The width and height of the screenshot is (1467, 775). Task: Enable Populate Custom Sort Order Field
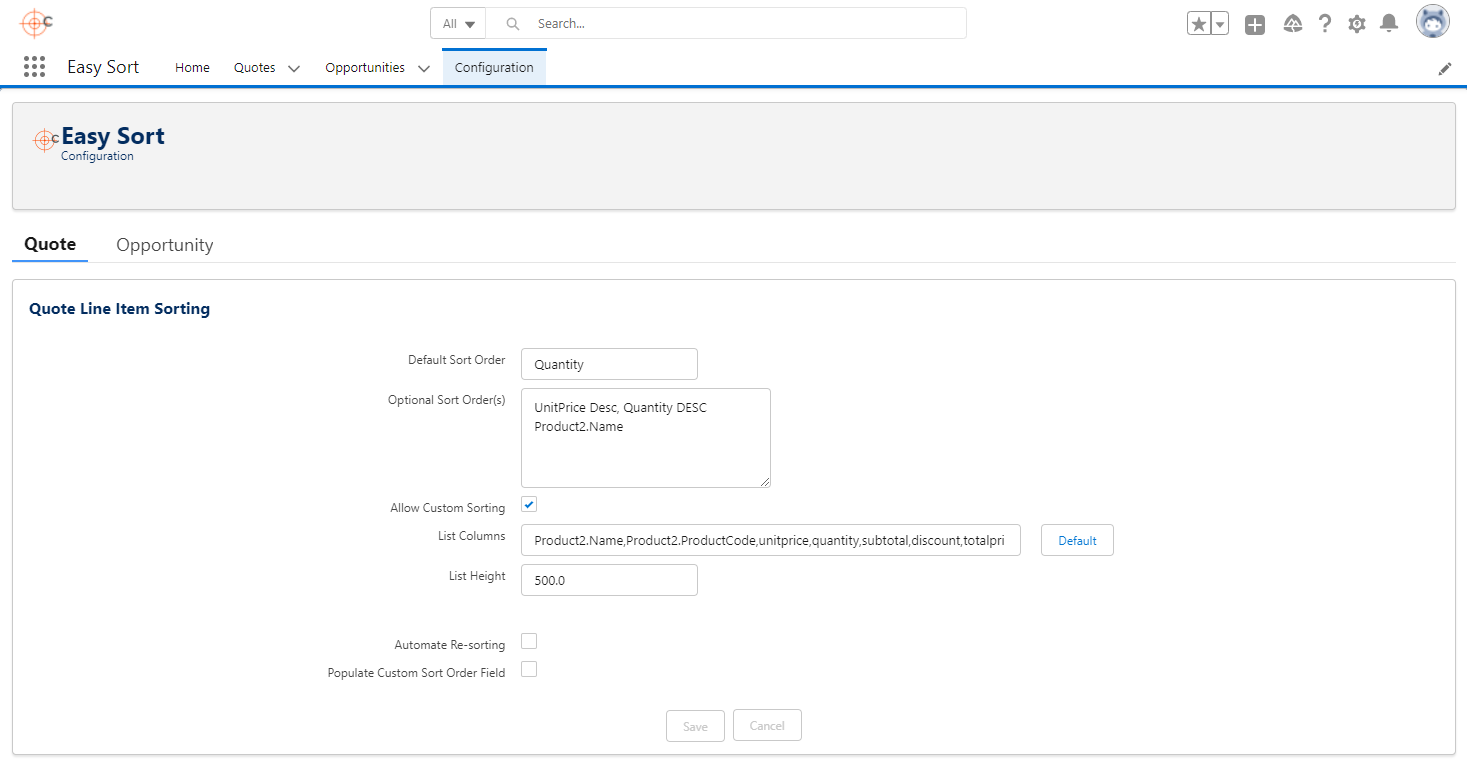528,669
